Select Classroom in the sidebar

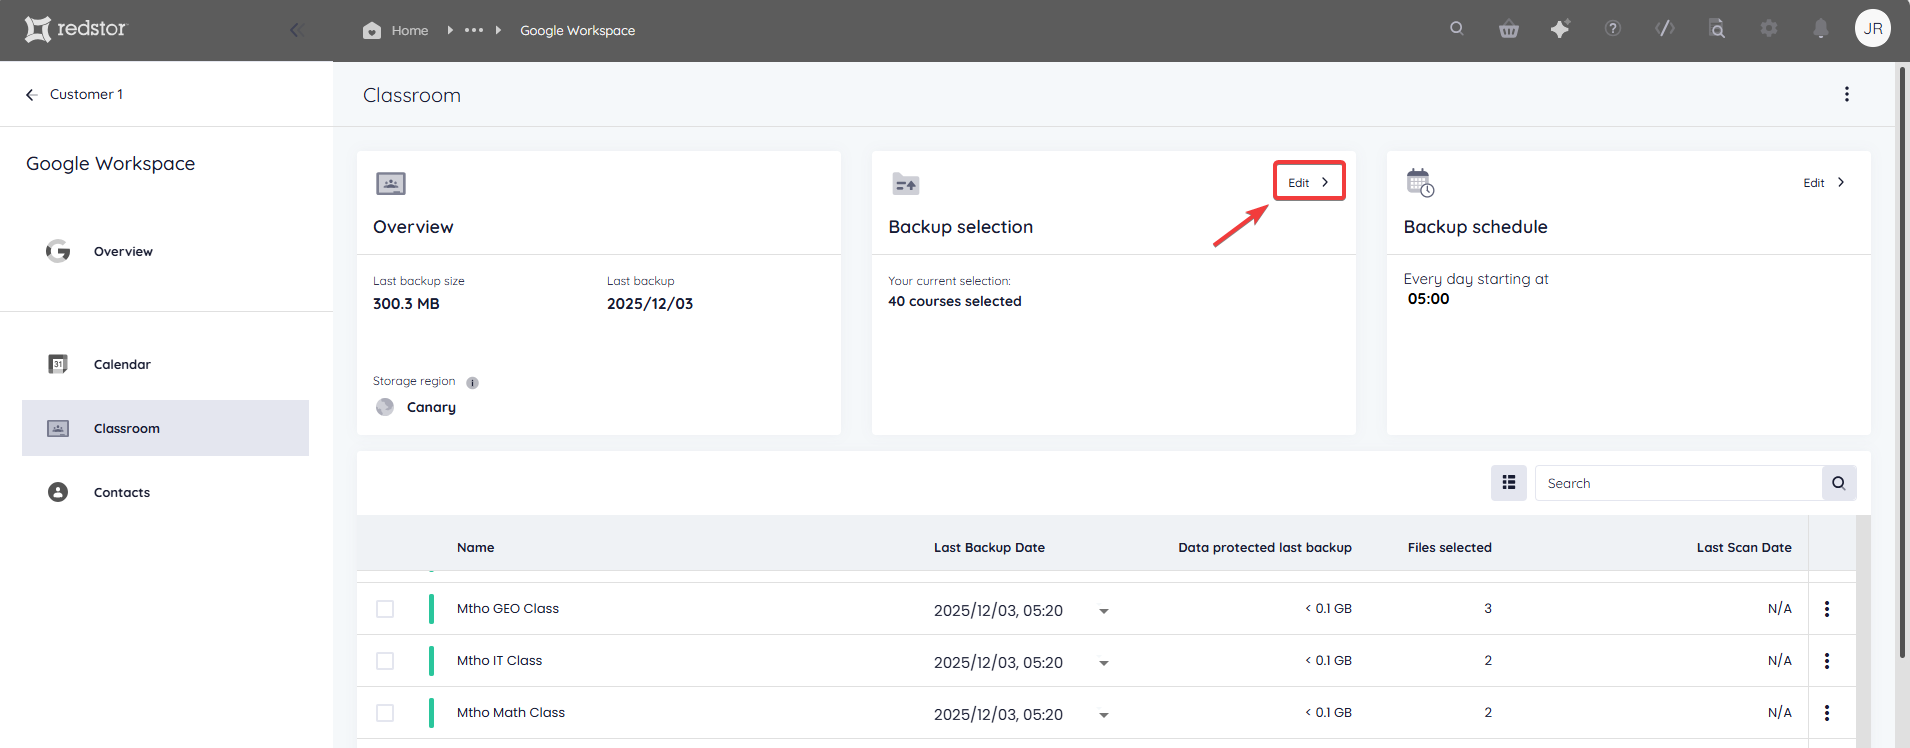click(165, 428)
